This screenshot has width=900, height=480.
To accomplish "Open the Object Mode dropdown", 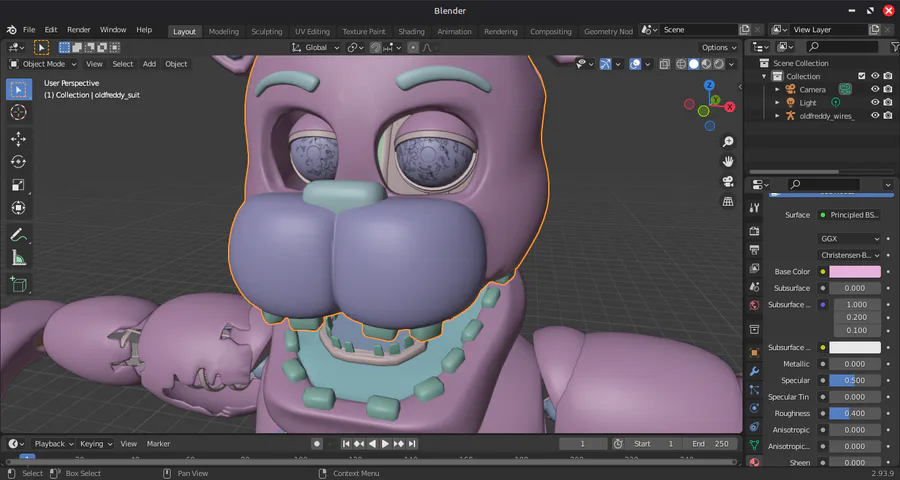I will 42,64.
